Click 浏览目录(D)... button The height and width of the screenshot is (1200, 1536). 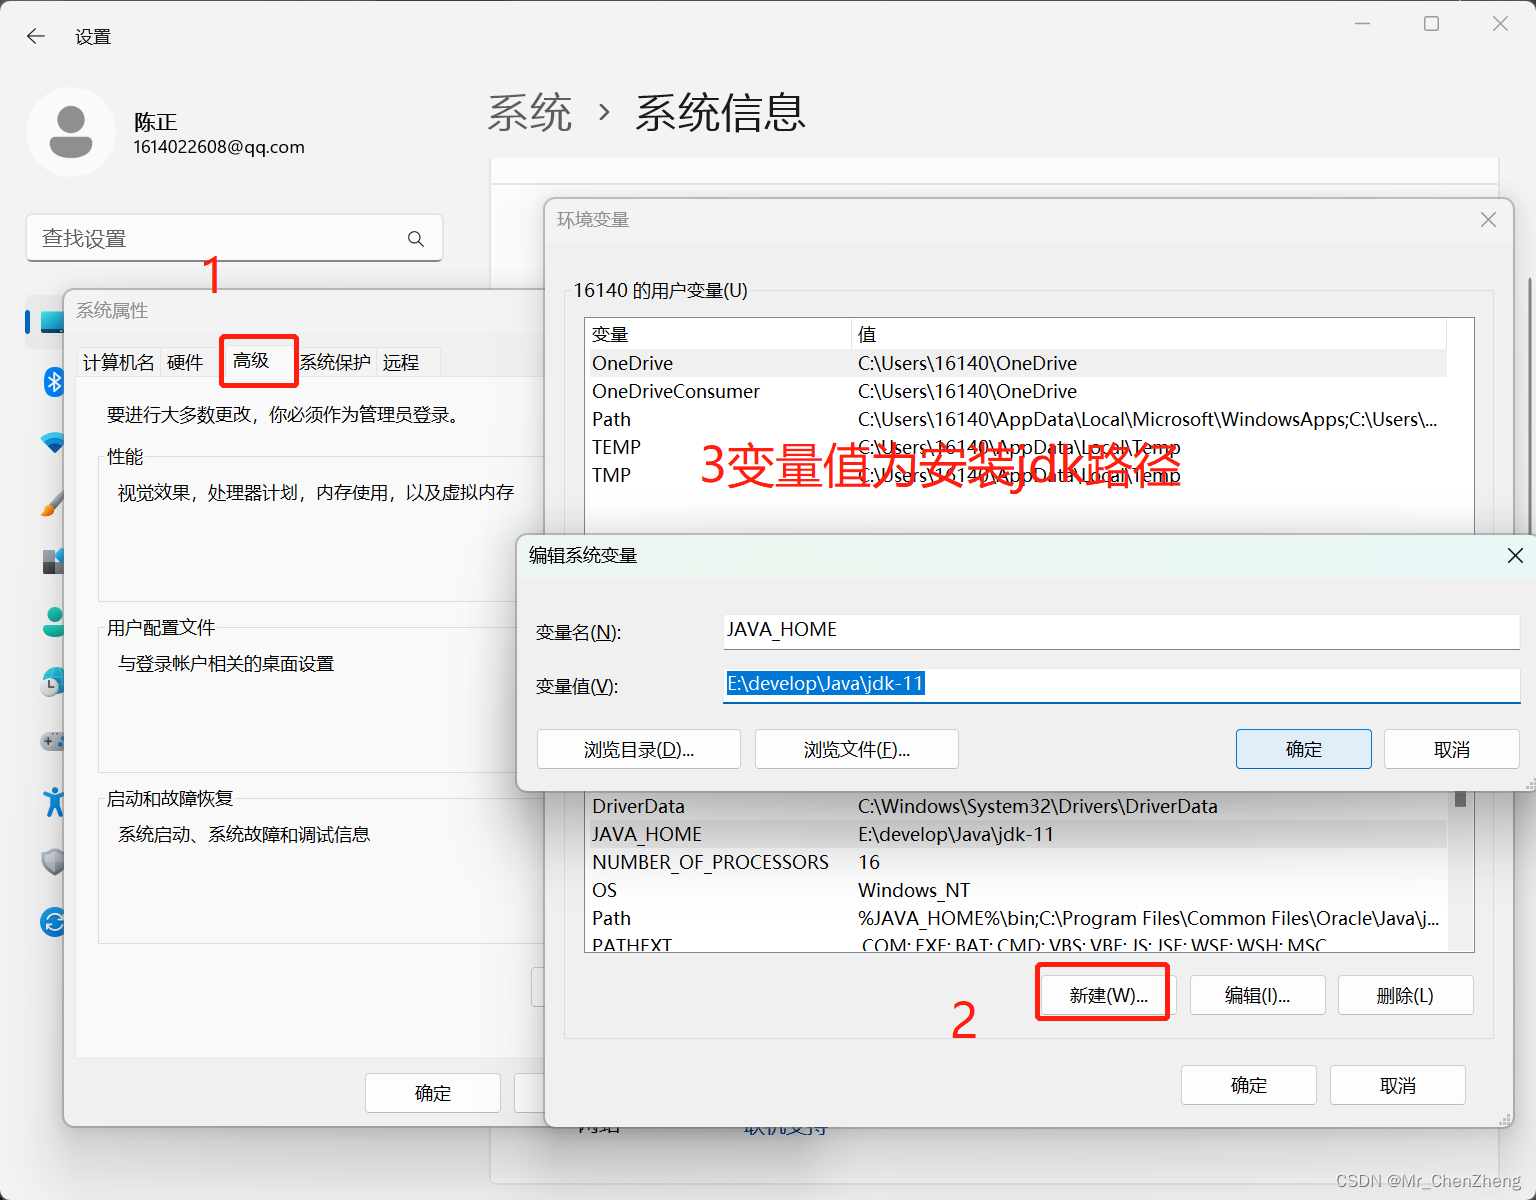[639, 749]
